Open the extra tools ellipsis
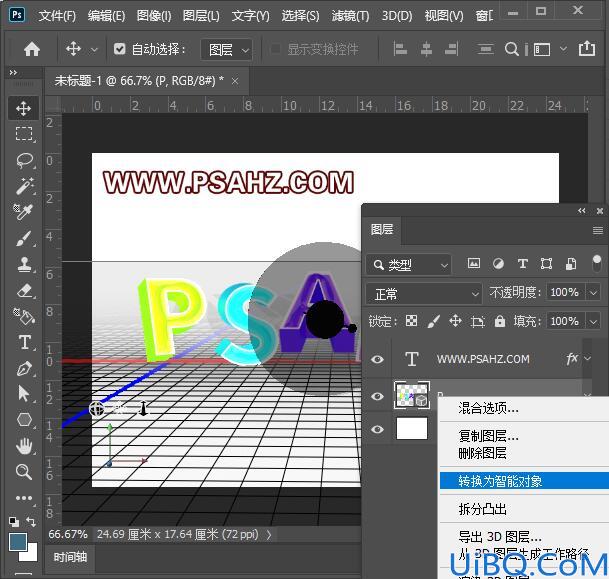 pyautogui.click(x=24, y=498)
